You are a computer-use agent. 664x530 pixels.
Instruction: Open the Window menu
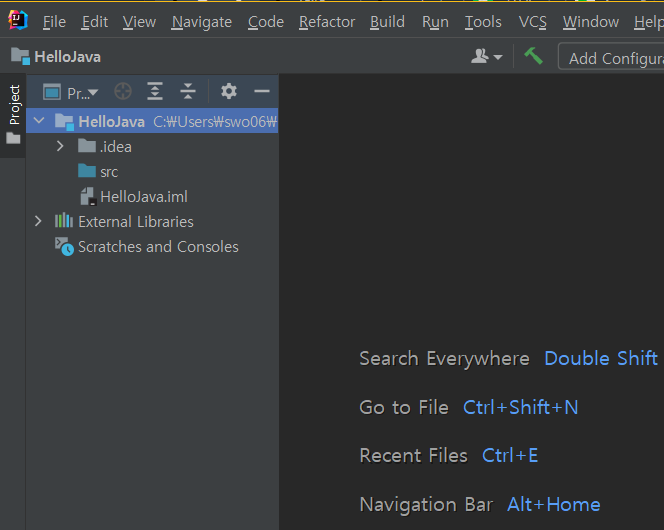[x=591, y=22]
